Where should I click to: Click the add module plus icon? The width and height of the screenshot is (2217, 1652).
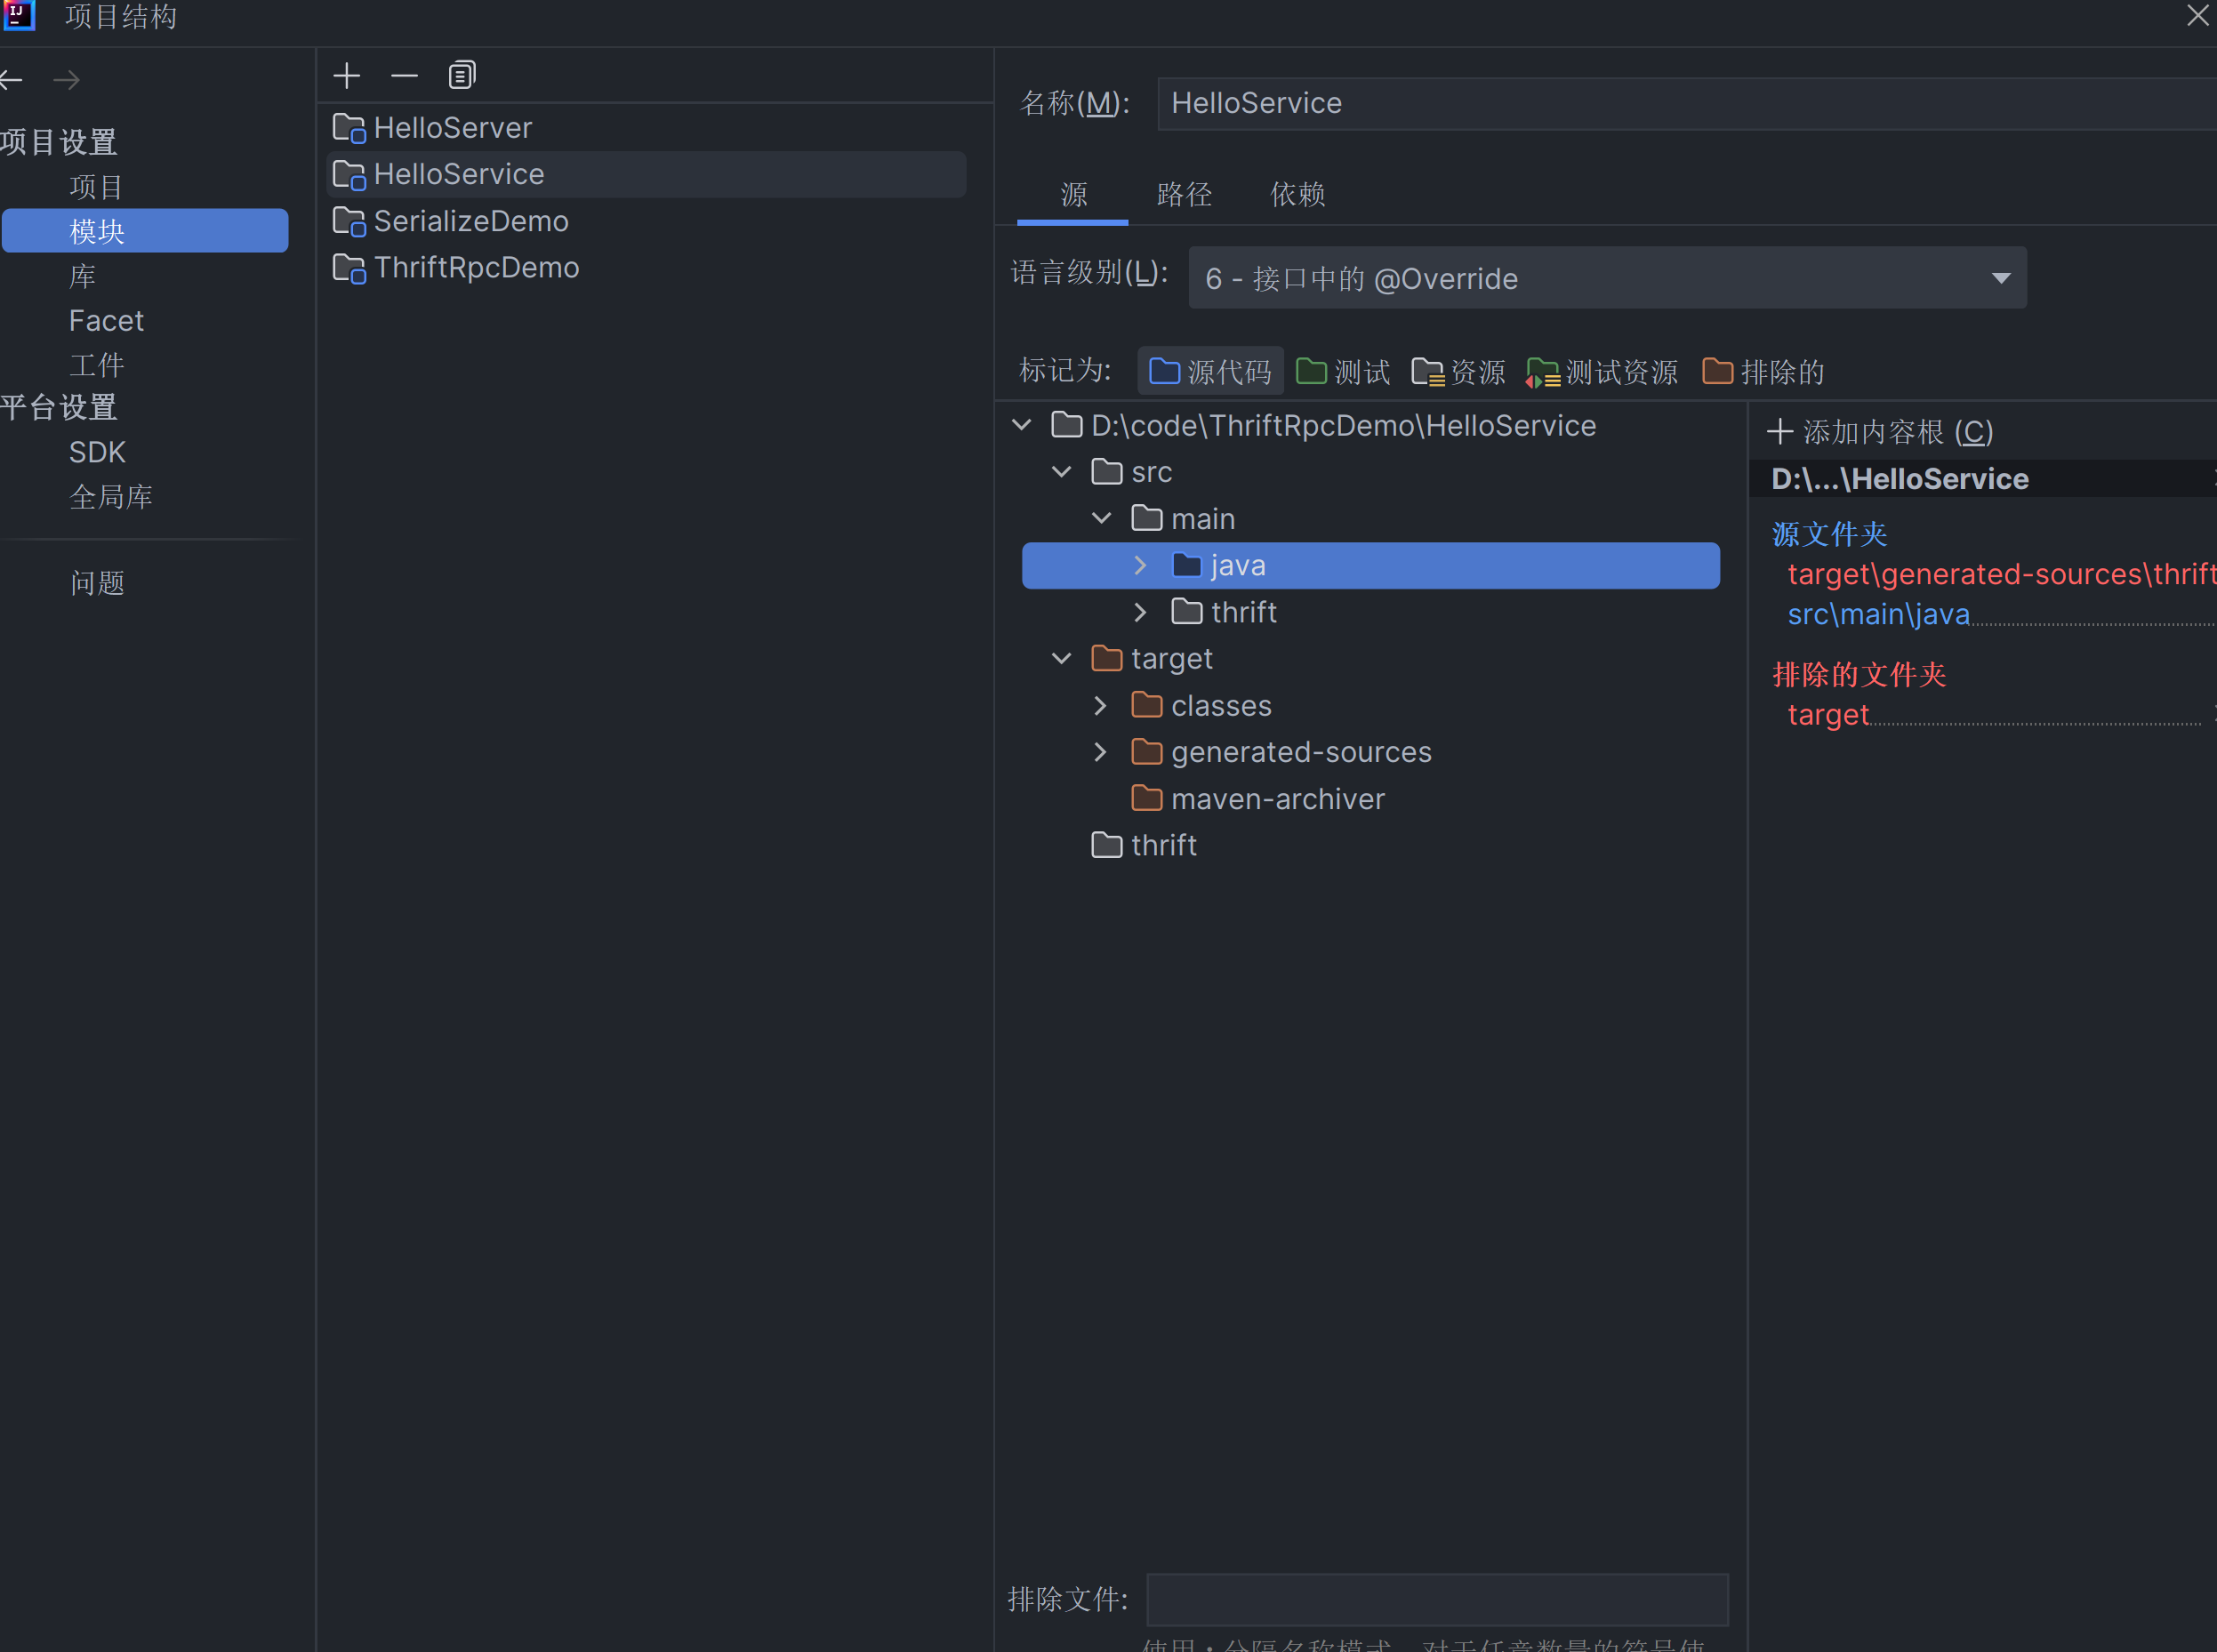[x=346, y=75]
